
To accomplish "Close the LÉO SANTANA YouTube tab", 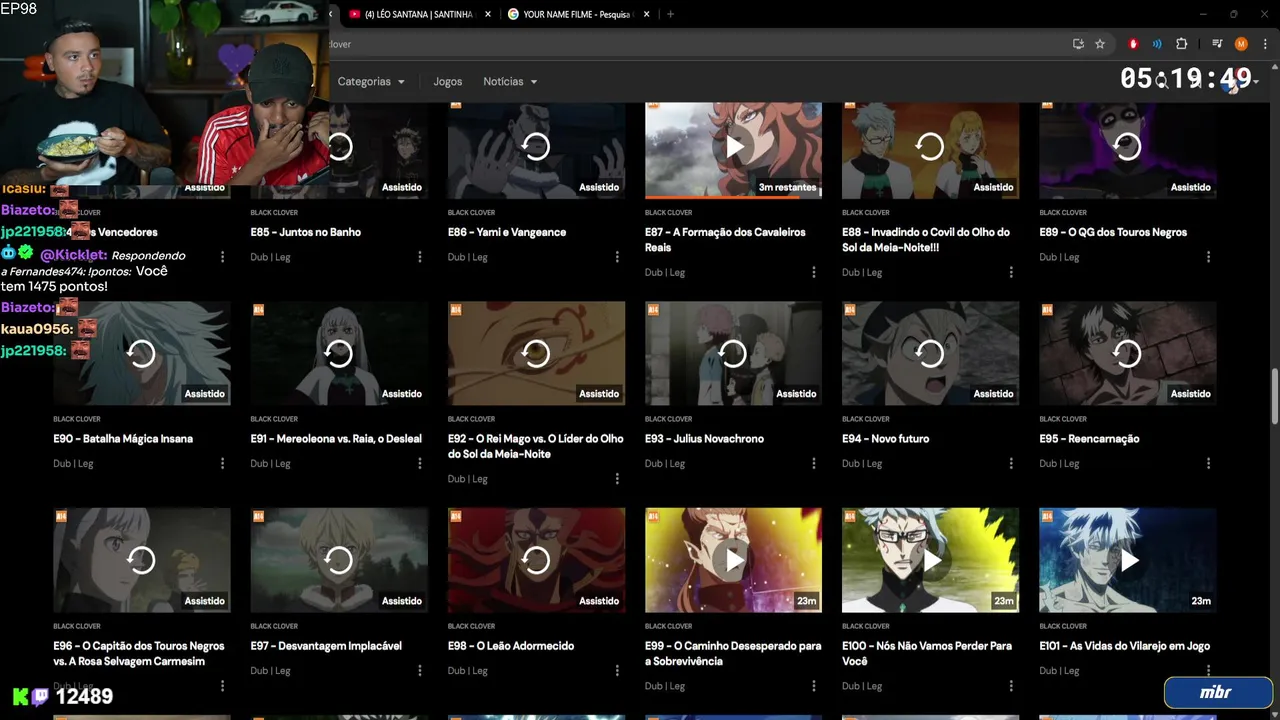I will [x=487, y=14].
